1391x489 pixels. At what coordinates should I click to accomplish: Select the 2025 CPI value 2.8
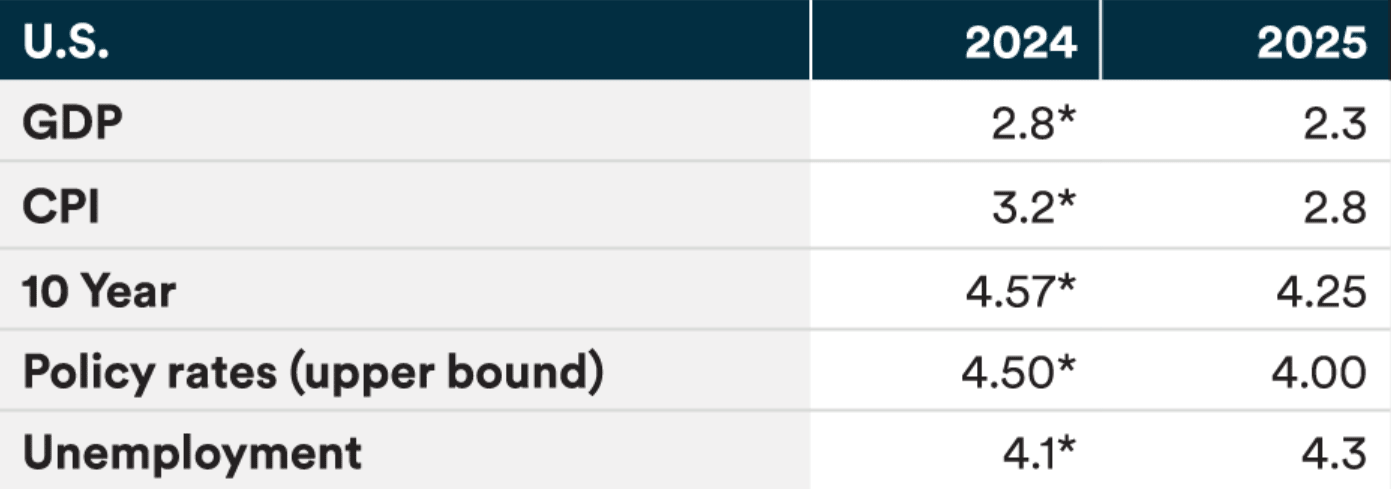1333,209
